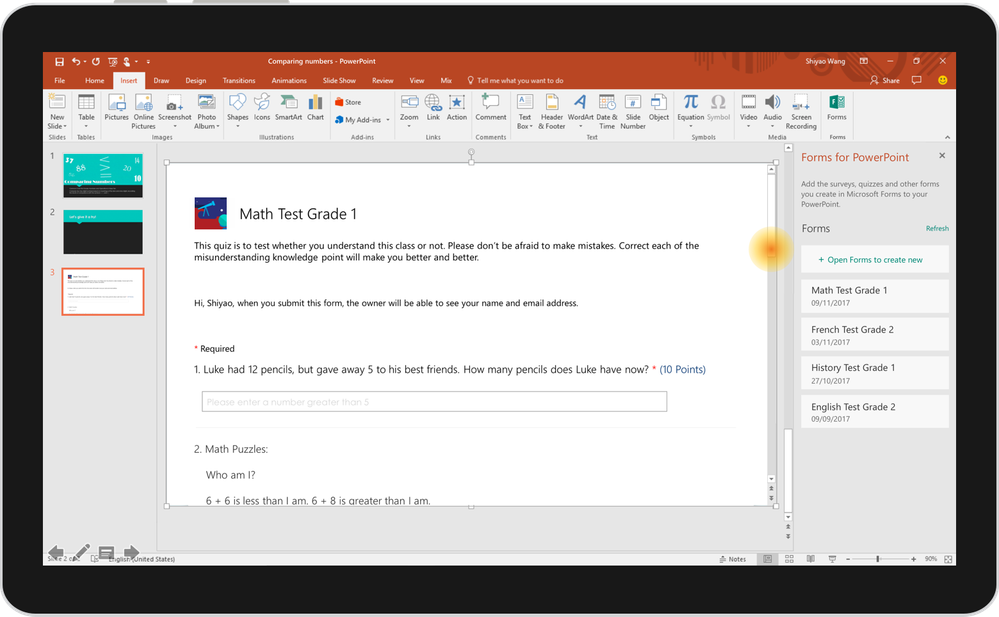Undo the last action

[x=76, y=62]
